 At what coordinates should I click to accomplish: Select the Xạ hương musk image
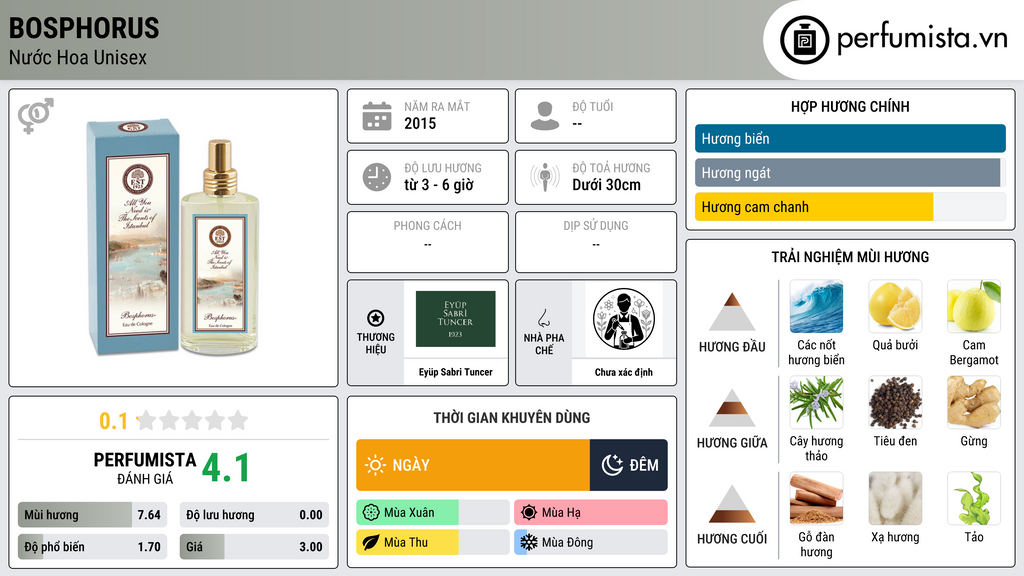[x=895, y=498]
